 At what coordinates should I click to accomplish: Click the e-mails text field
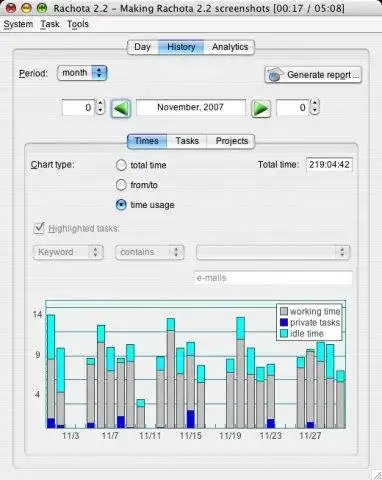(x=273, y=278)
